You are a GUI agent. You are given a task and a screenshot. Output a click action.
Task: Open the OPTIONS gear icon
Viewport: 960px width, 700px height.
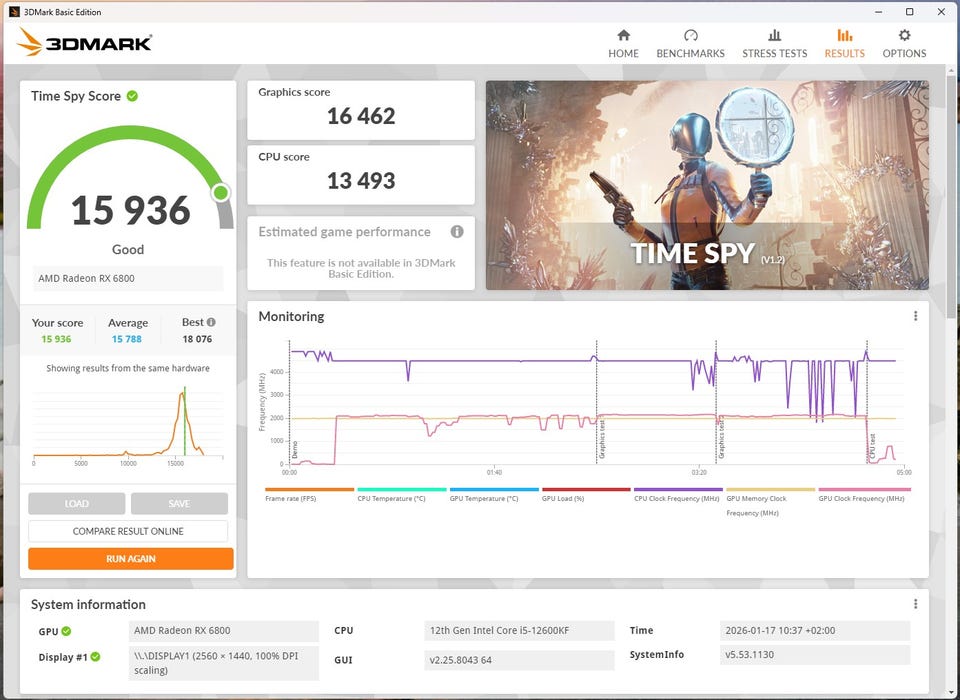point(904,35)
